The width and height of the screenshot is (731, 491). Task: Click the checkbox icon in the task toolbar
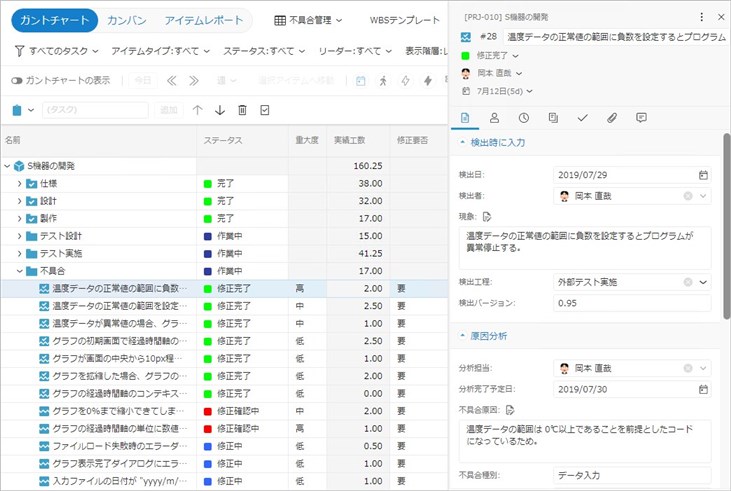click(265, 110)
